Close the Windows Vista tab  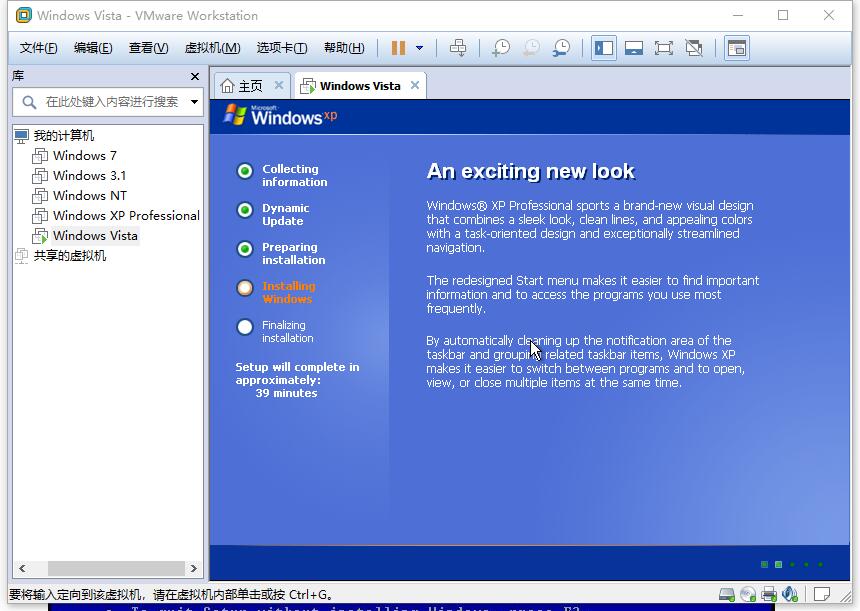(x=415, y=86)
